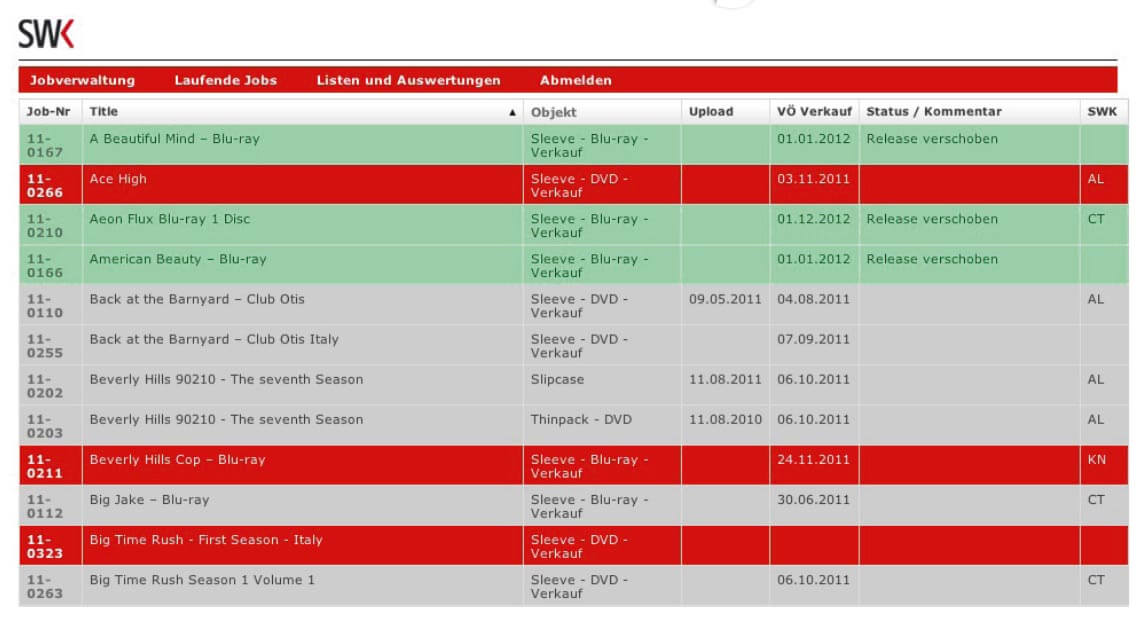Sort by Objekt column header

point(553,112)
